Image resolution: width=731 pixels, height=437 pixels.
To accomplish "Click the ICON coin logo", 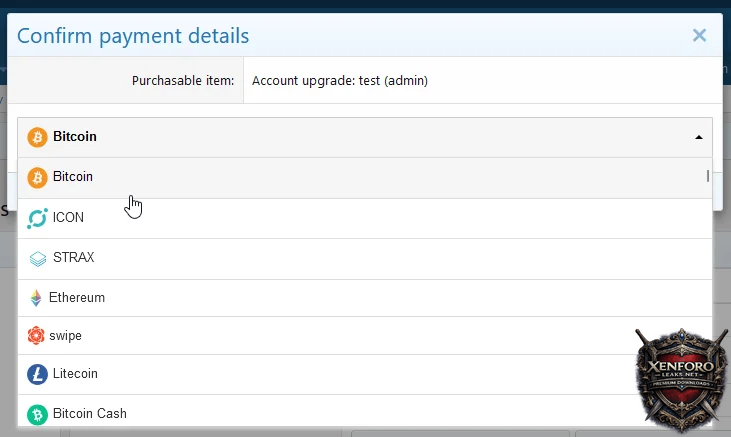I will pos(38,217).
